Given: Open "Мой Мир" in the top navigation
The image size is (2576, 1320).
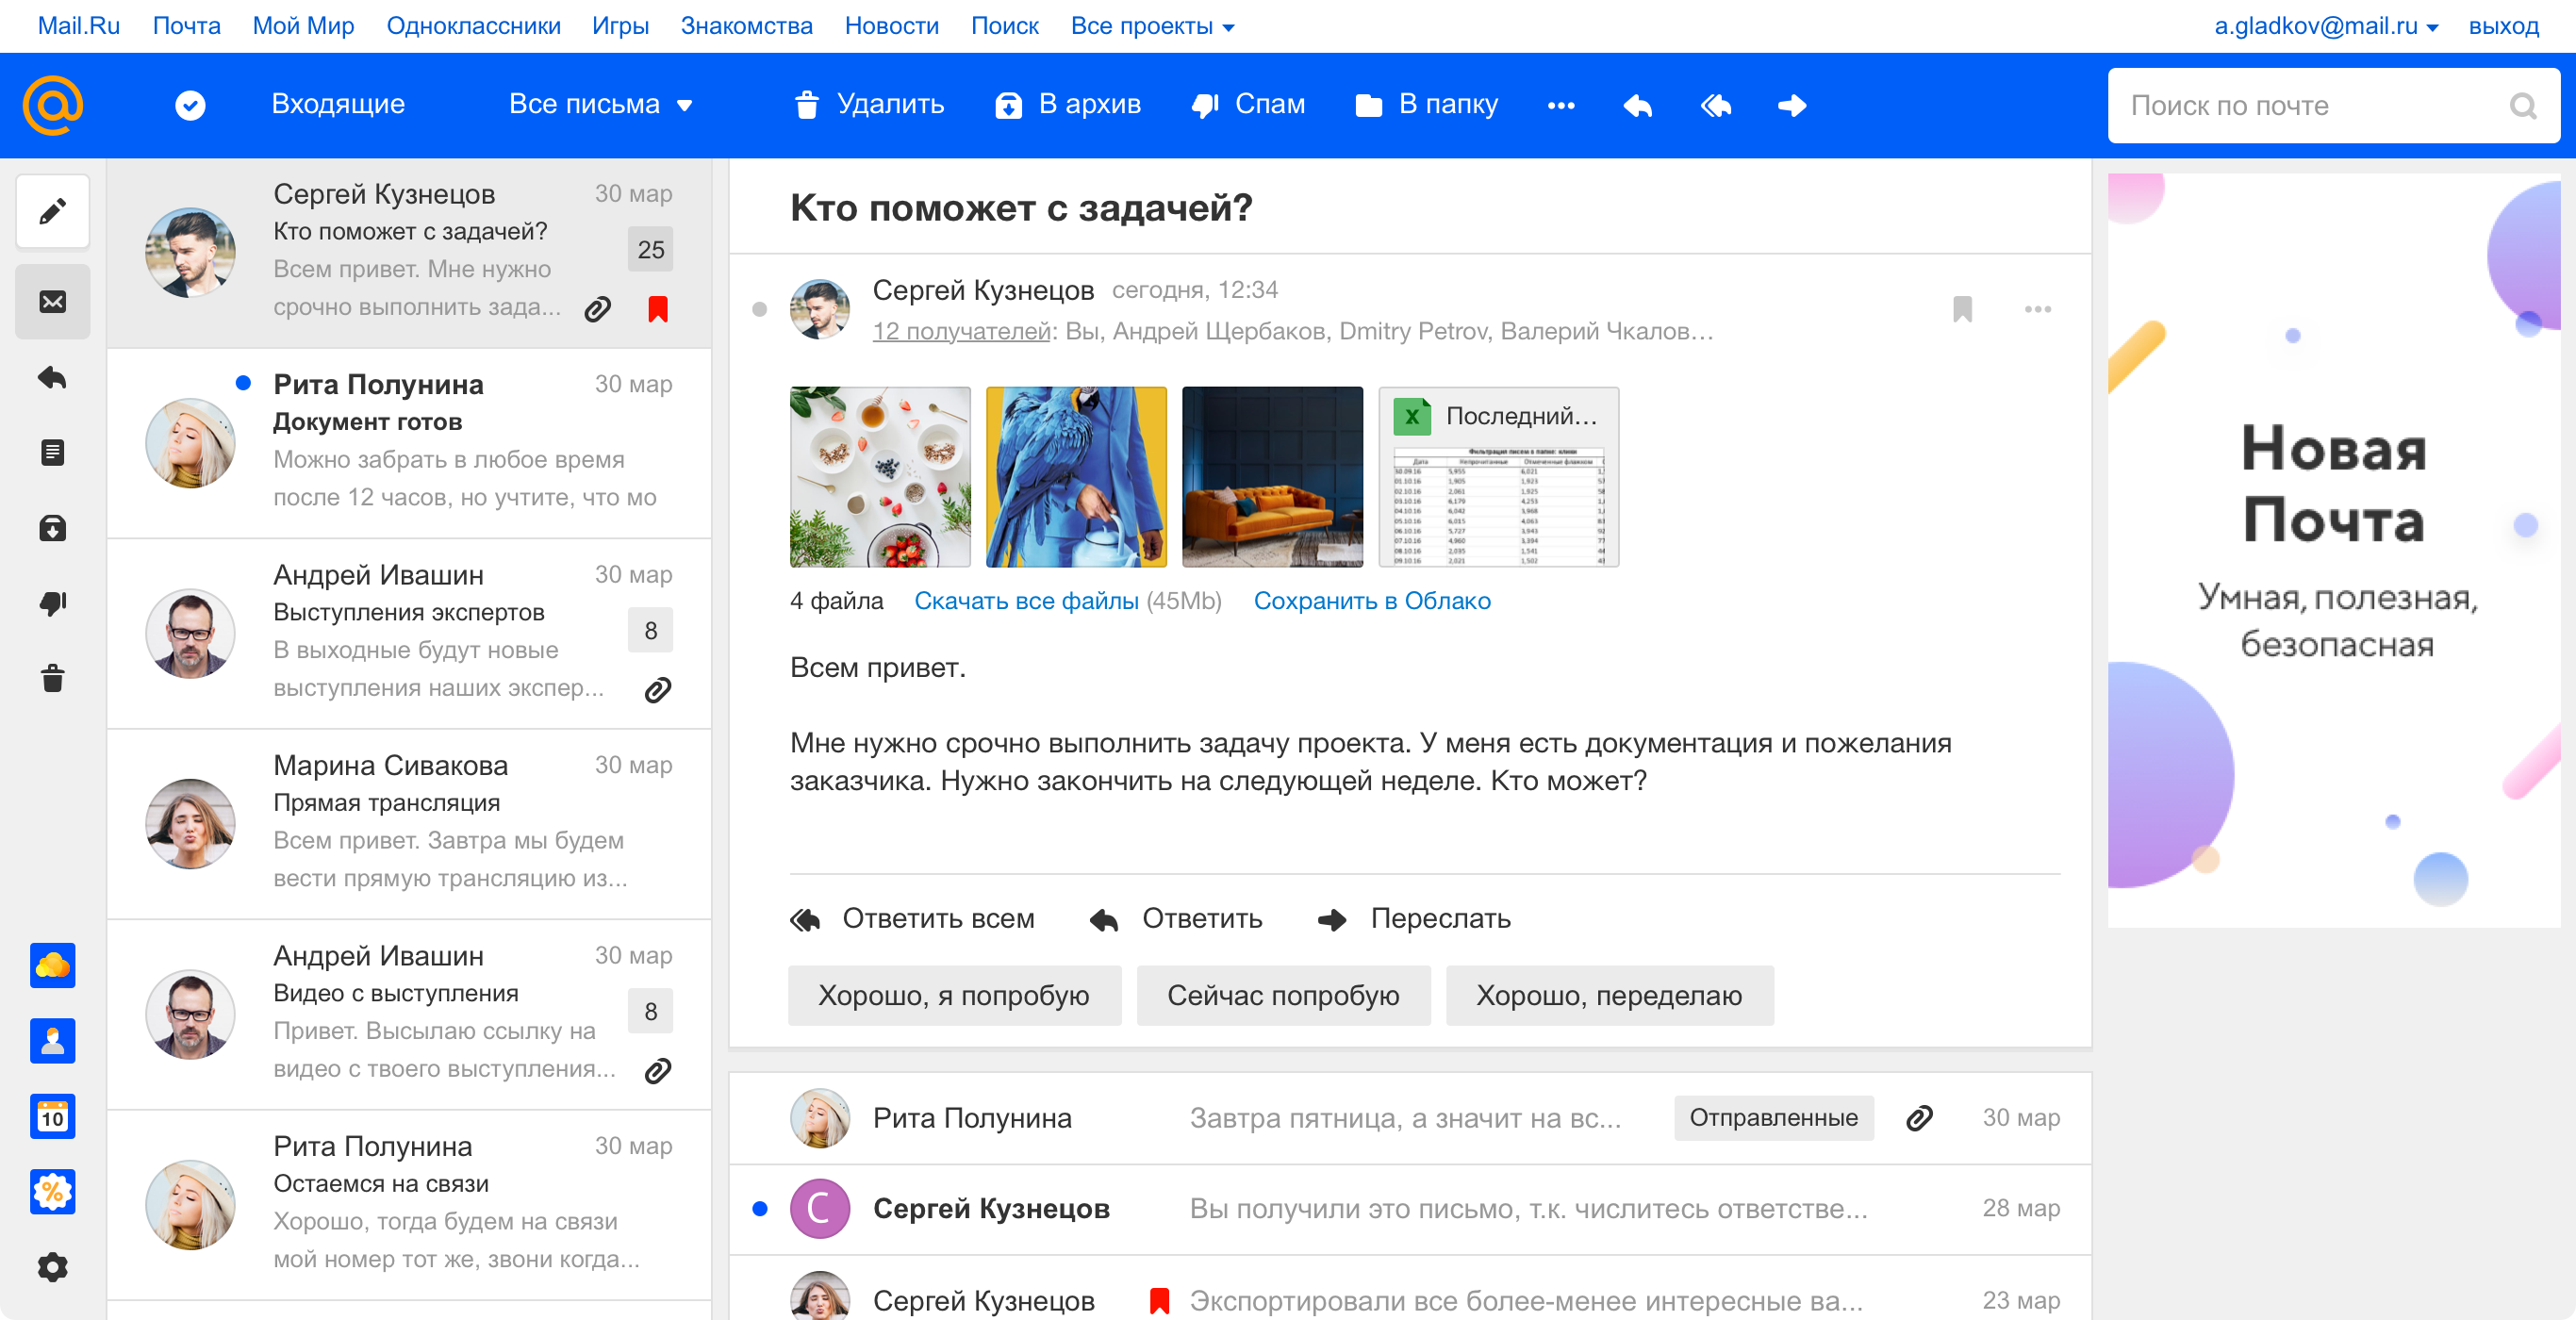Looking at the screenshot, I should pos(303,26).
